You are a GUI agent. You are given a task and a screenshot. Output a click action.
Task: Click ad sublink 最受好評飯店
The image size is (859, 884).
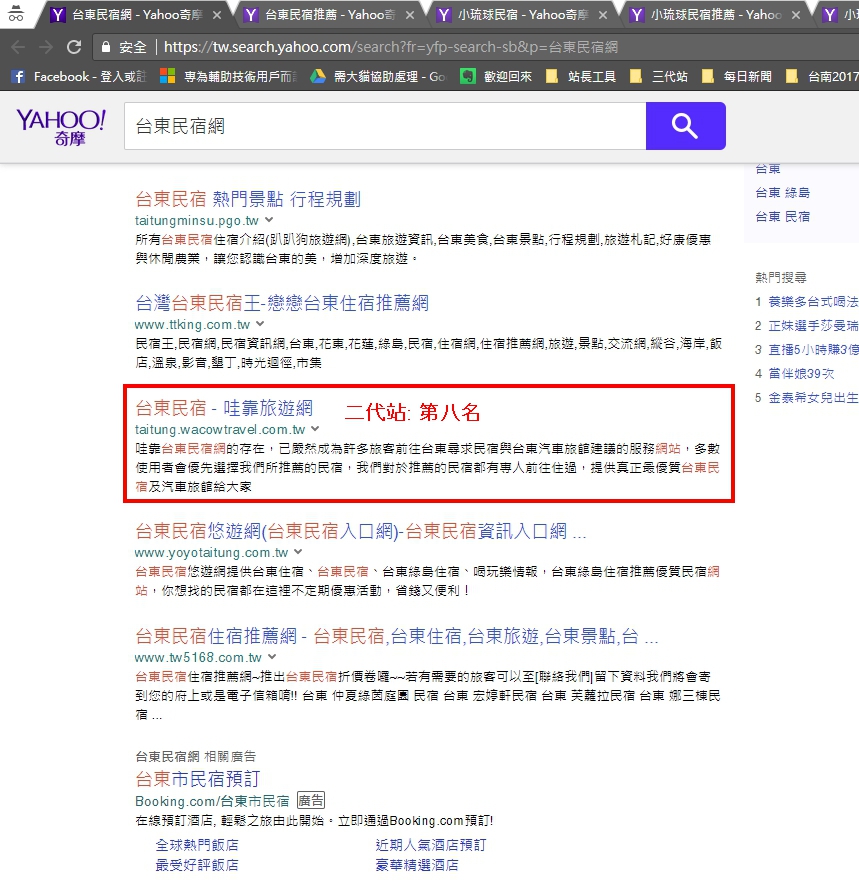(x=197, y=865)
